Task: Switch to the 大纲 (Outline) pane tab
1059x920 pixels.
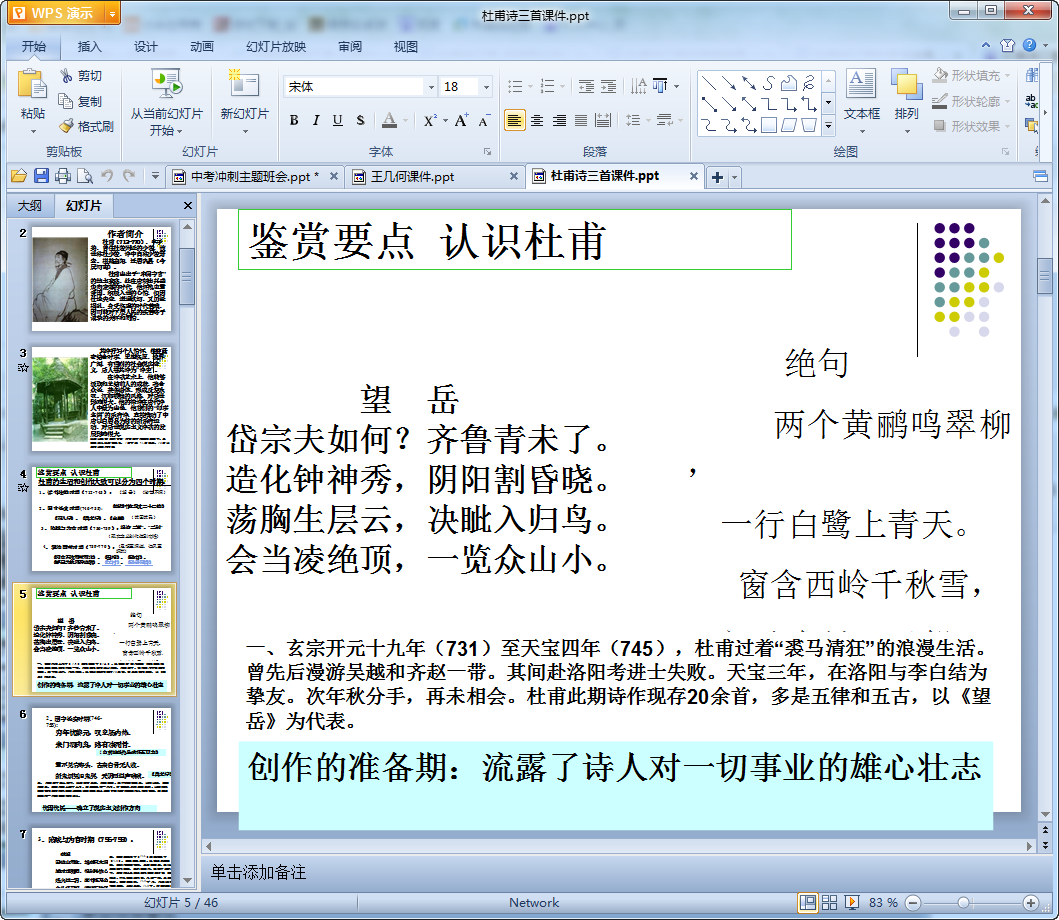Action: coord(30,205)
